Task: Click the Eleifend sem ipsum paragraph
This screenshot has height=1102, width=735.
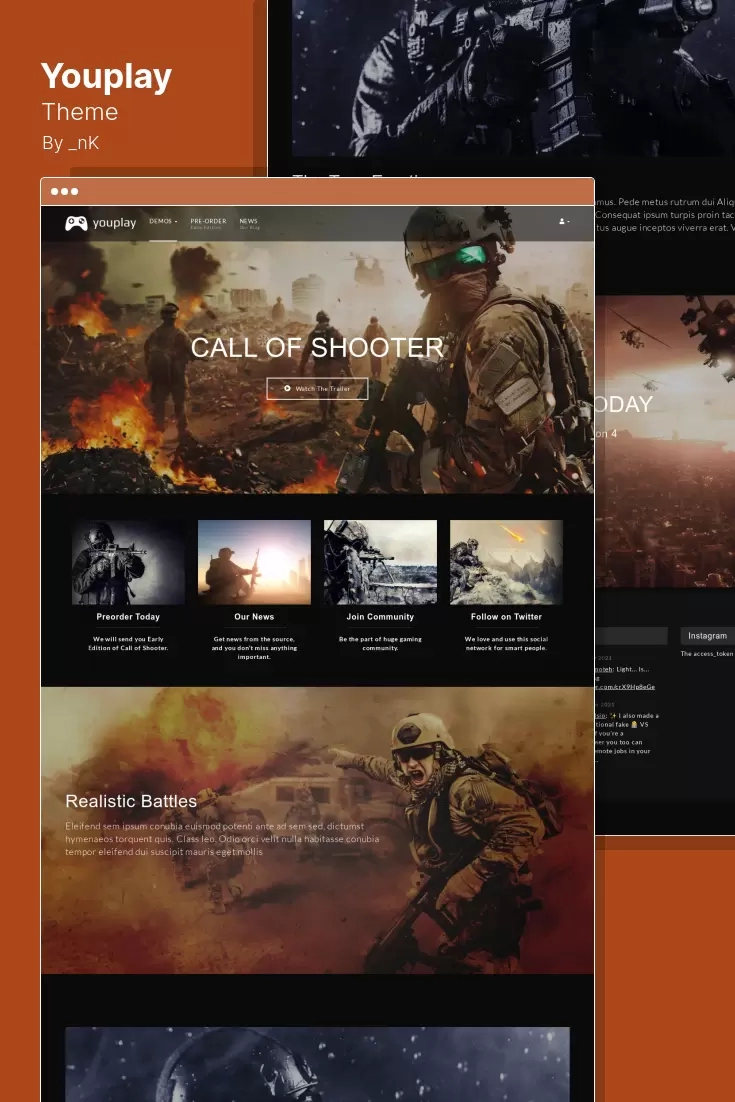Action: point(222,839)
